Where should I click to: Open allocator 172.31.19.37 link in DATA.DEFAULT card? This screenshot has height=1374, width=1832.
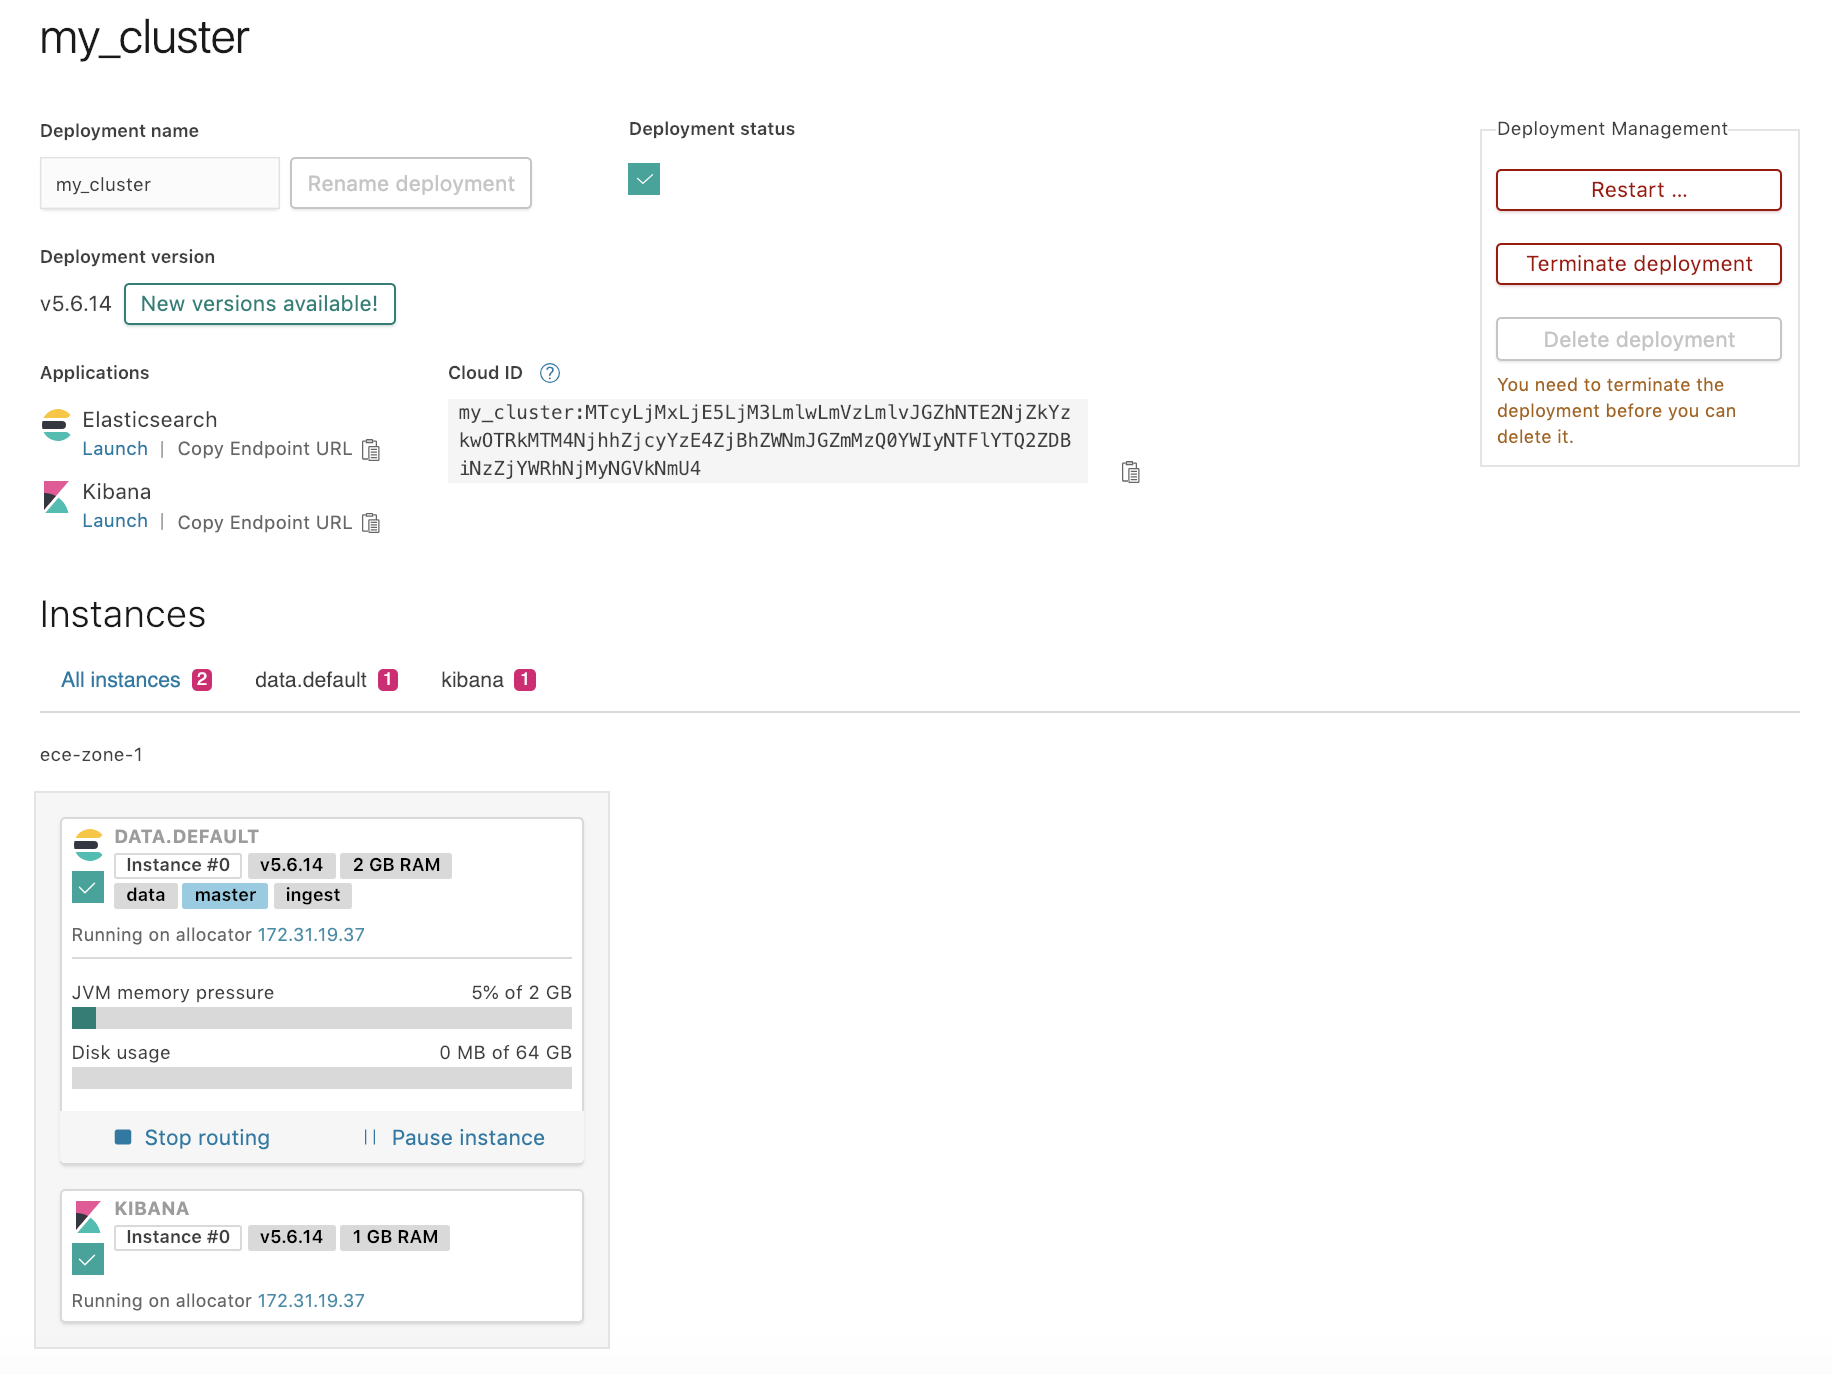[x=311, y=935]
